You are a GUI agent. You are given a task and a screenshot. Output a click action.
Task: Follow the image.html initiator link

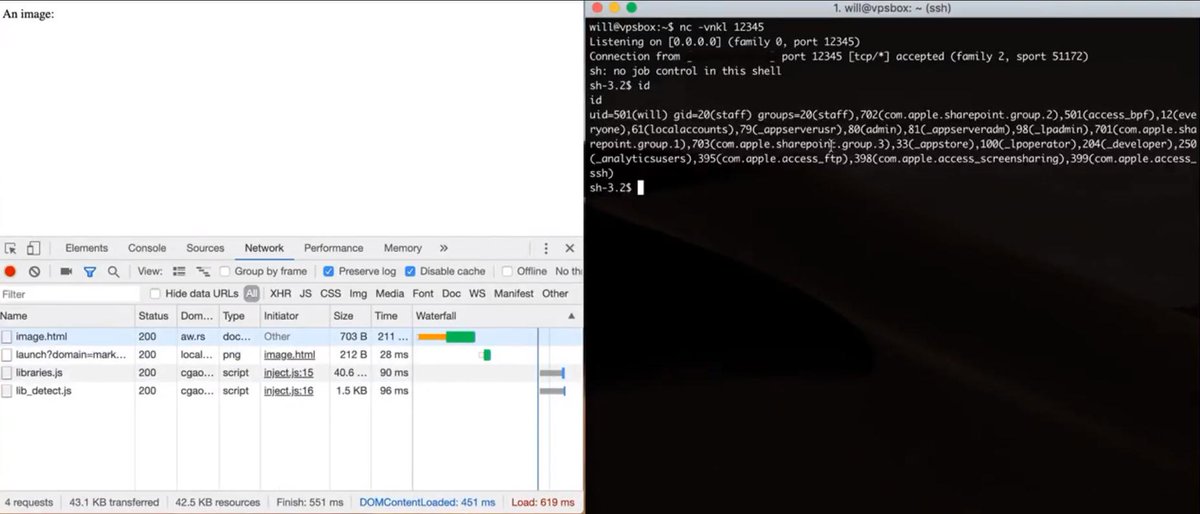point(290,355)
